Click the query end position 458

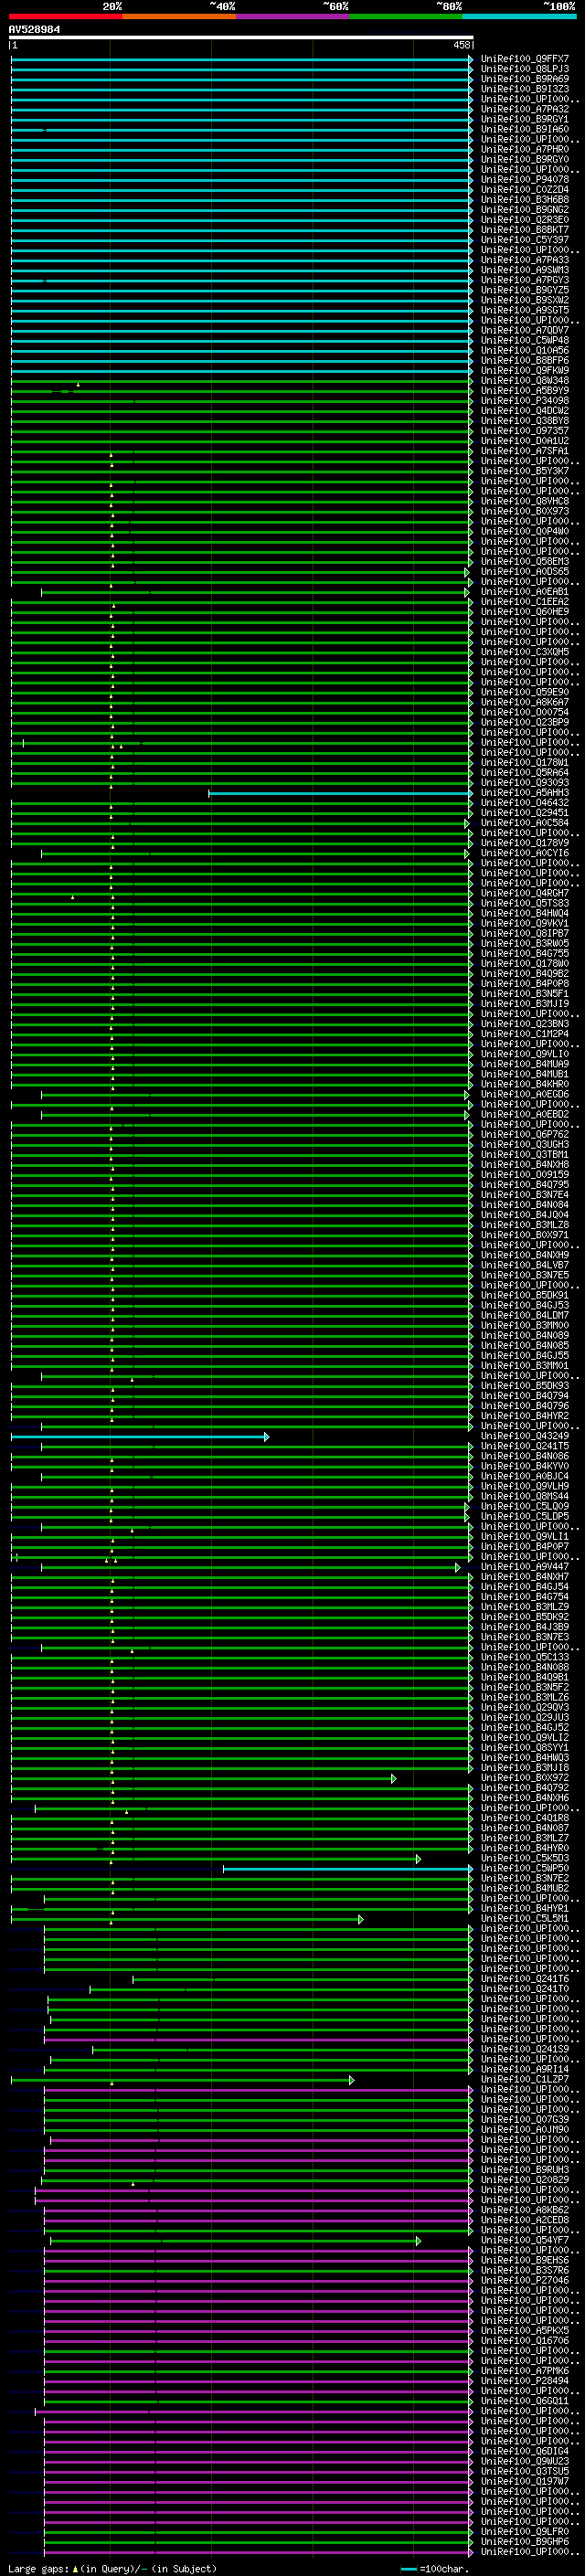(x=461, y=45)
